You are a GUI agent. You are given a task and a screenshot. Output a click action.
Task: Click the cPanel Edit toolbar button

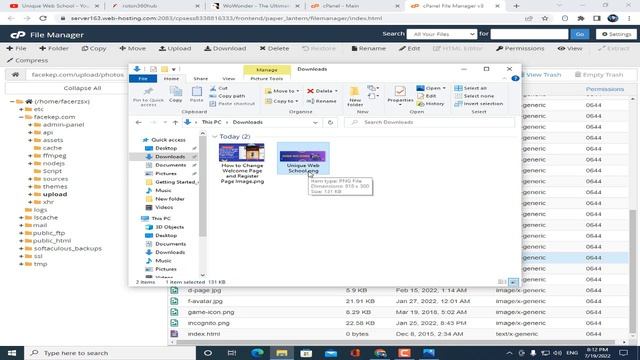(x=409, y=48)
